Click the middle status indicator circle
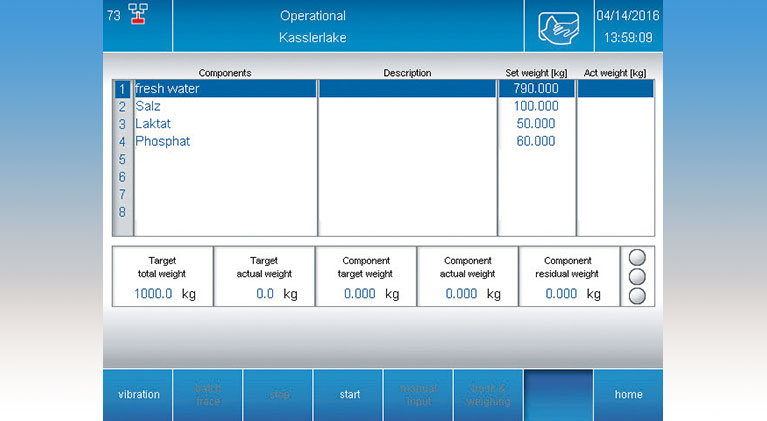767x421 pixels. pos(636,276)
